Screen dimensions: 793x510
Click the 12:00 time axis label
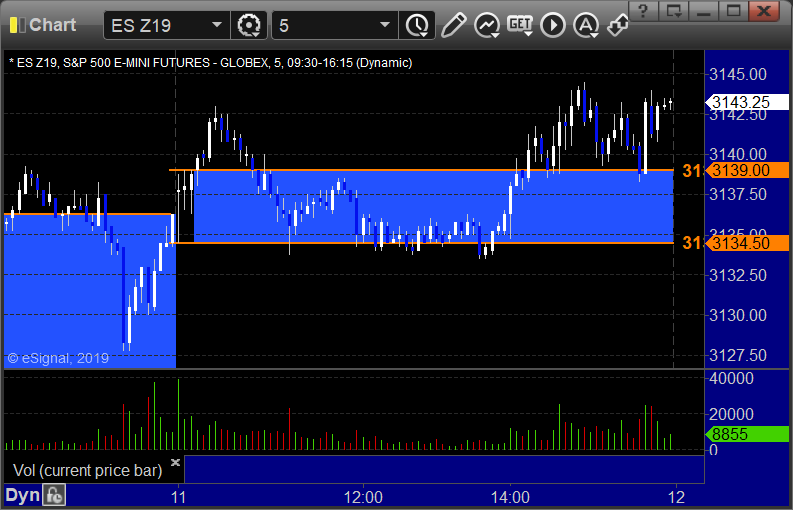(x=363, y=496)
